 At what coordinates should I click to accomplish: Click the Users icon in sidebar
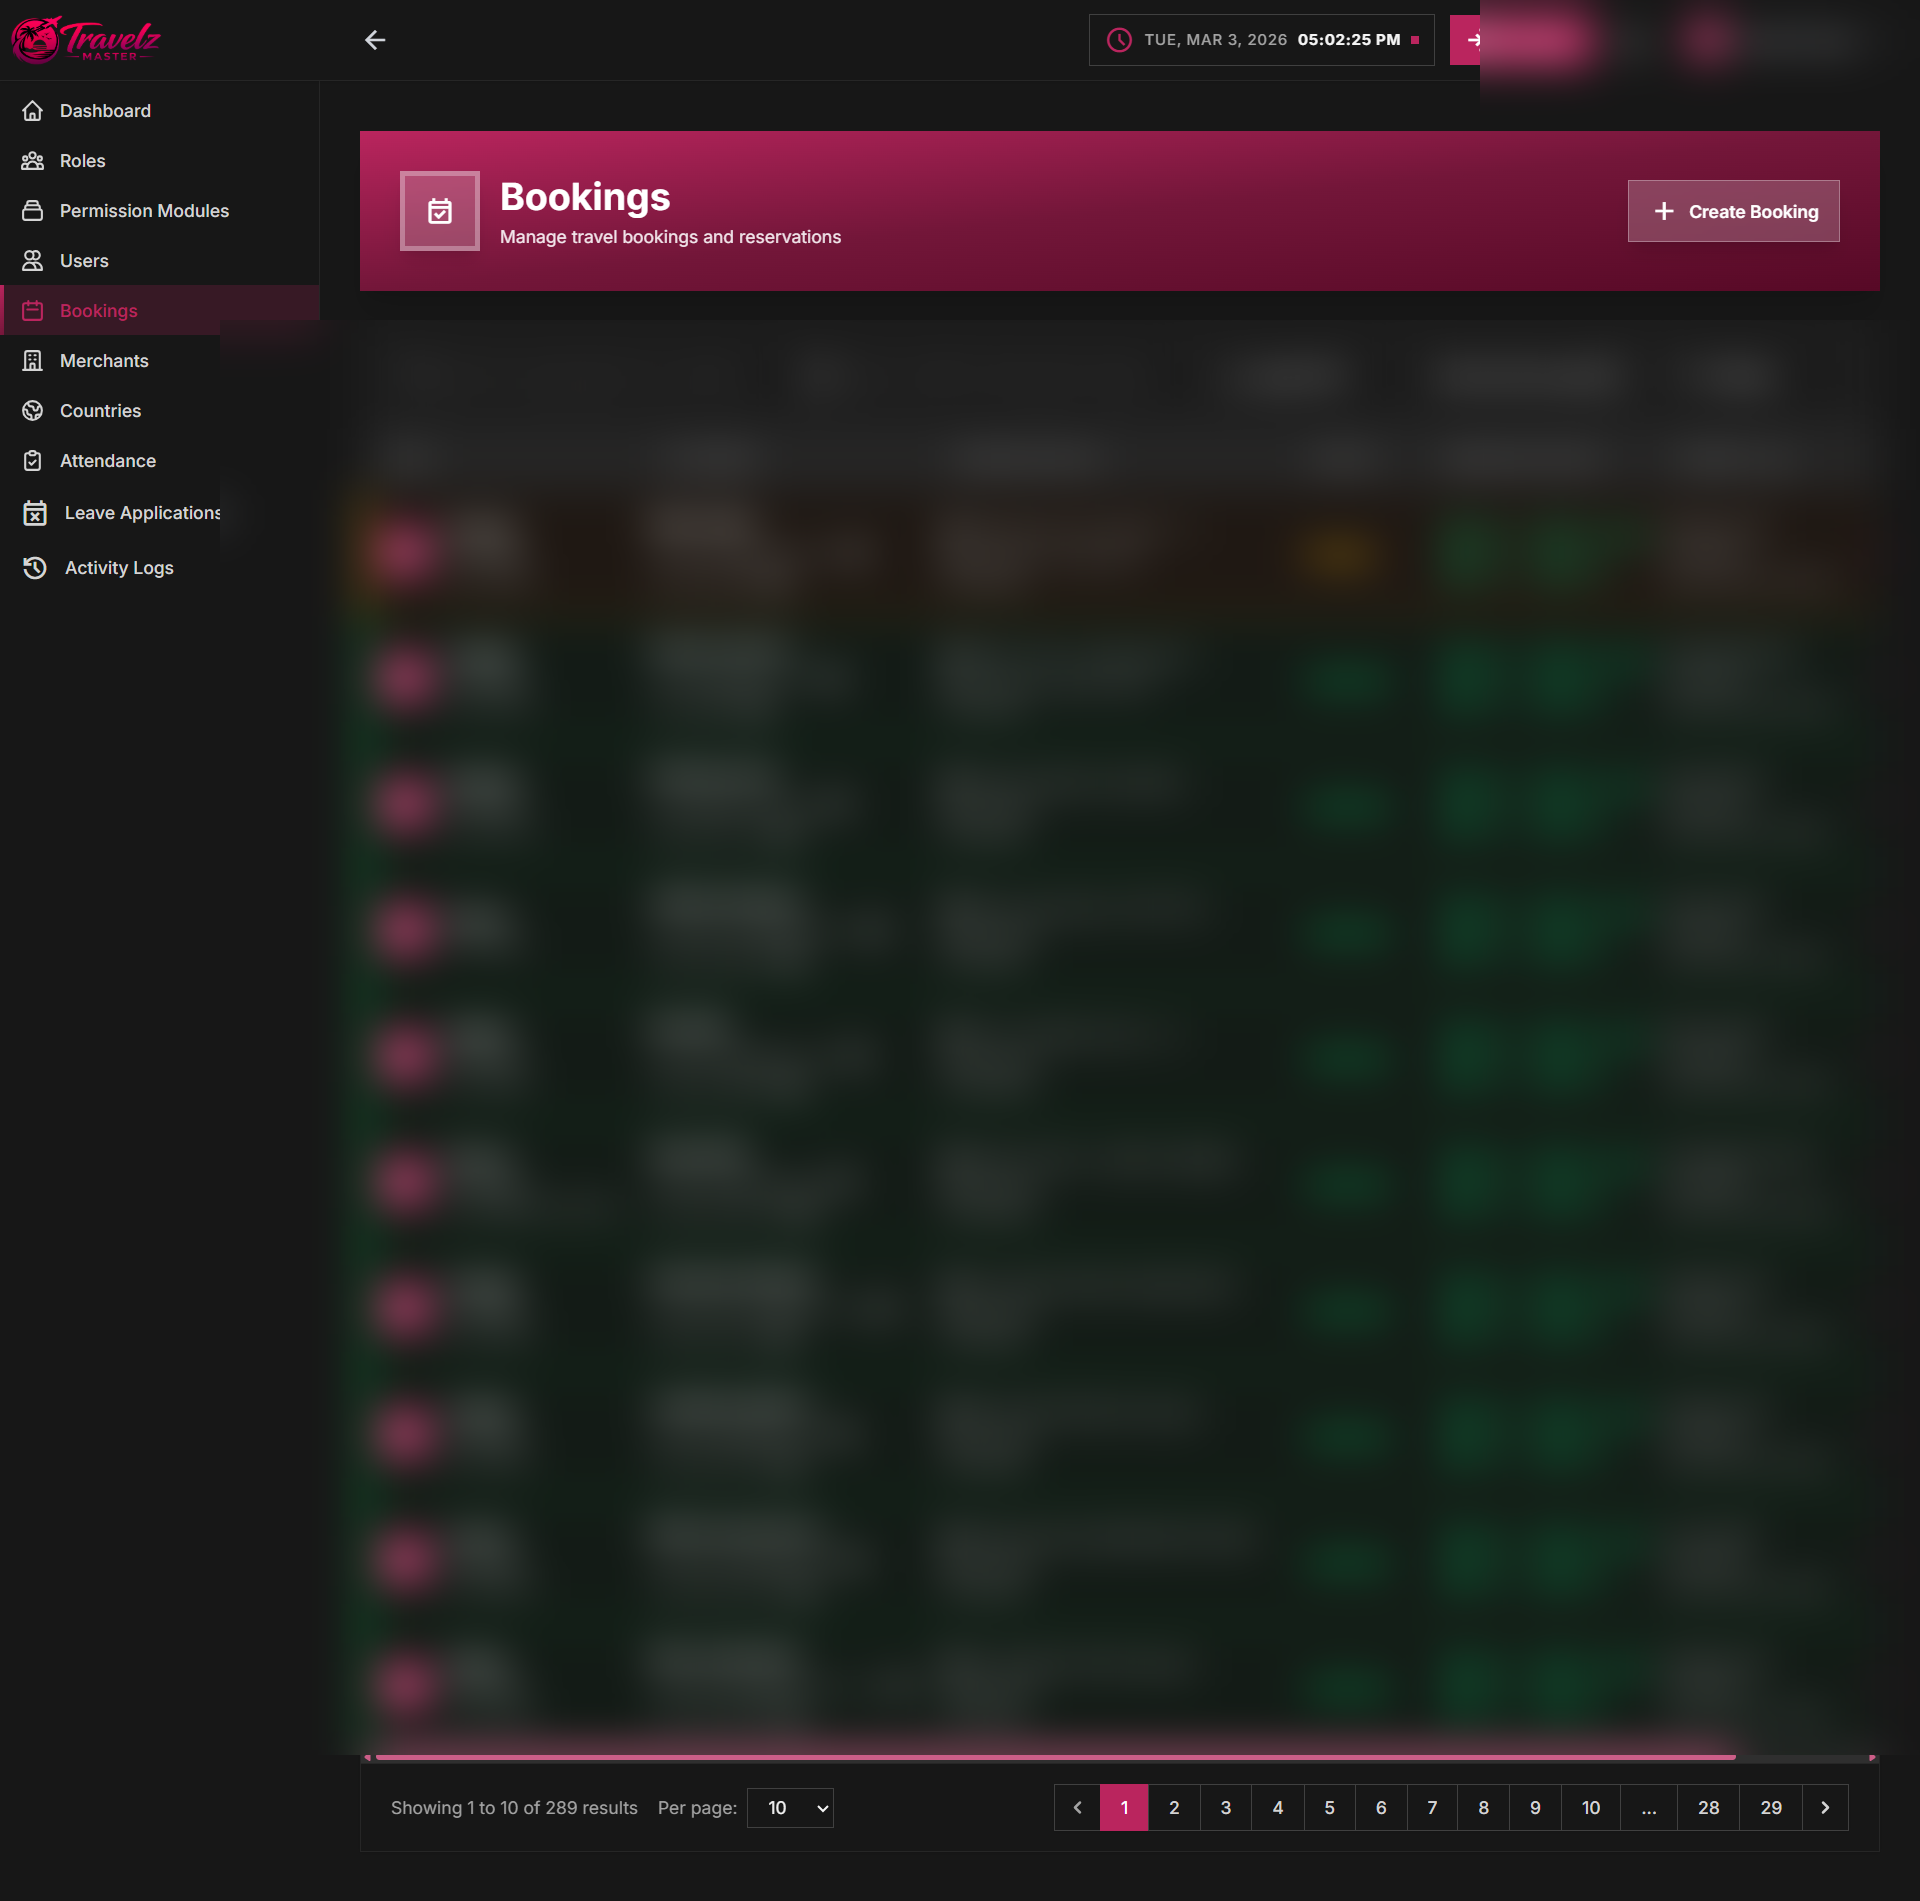pos(33,261)
